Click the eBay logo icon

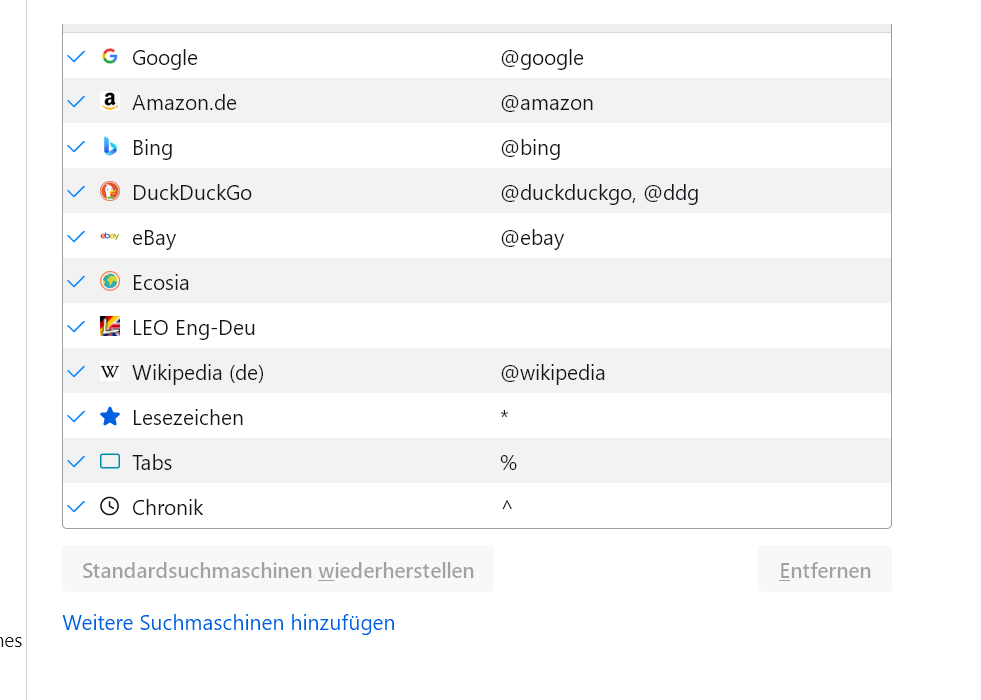pyautogui.click(x=110, y=237)
